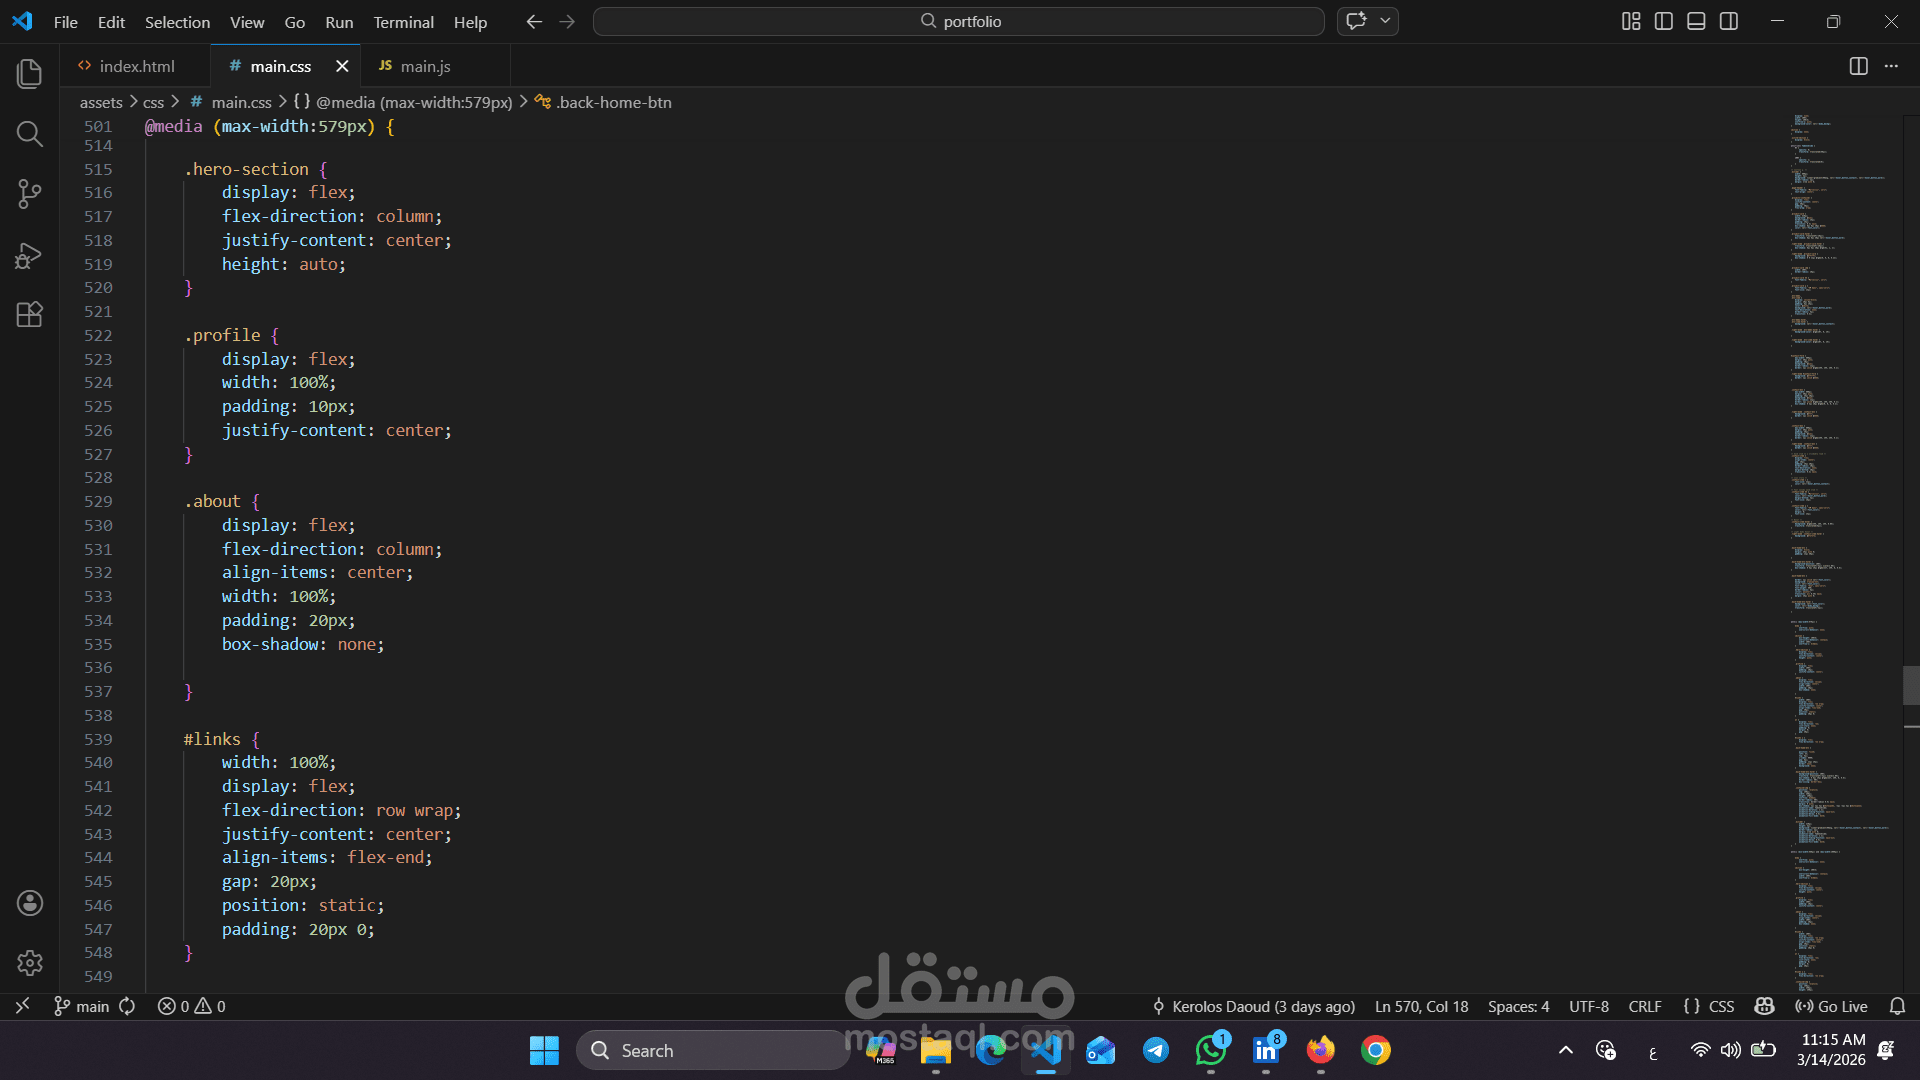Screen dimensions: 1920x1080
Task: Open the Explorer view in activity bar
Action: 30,74
